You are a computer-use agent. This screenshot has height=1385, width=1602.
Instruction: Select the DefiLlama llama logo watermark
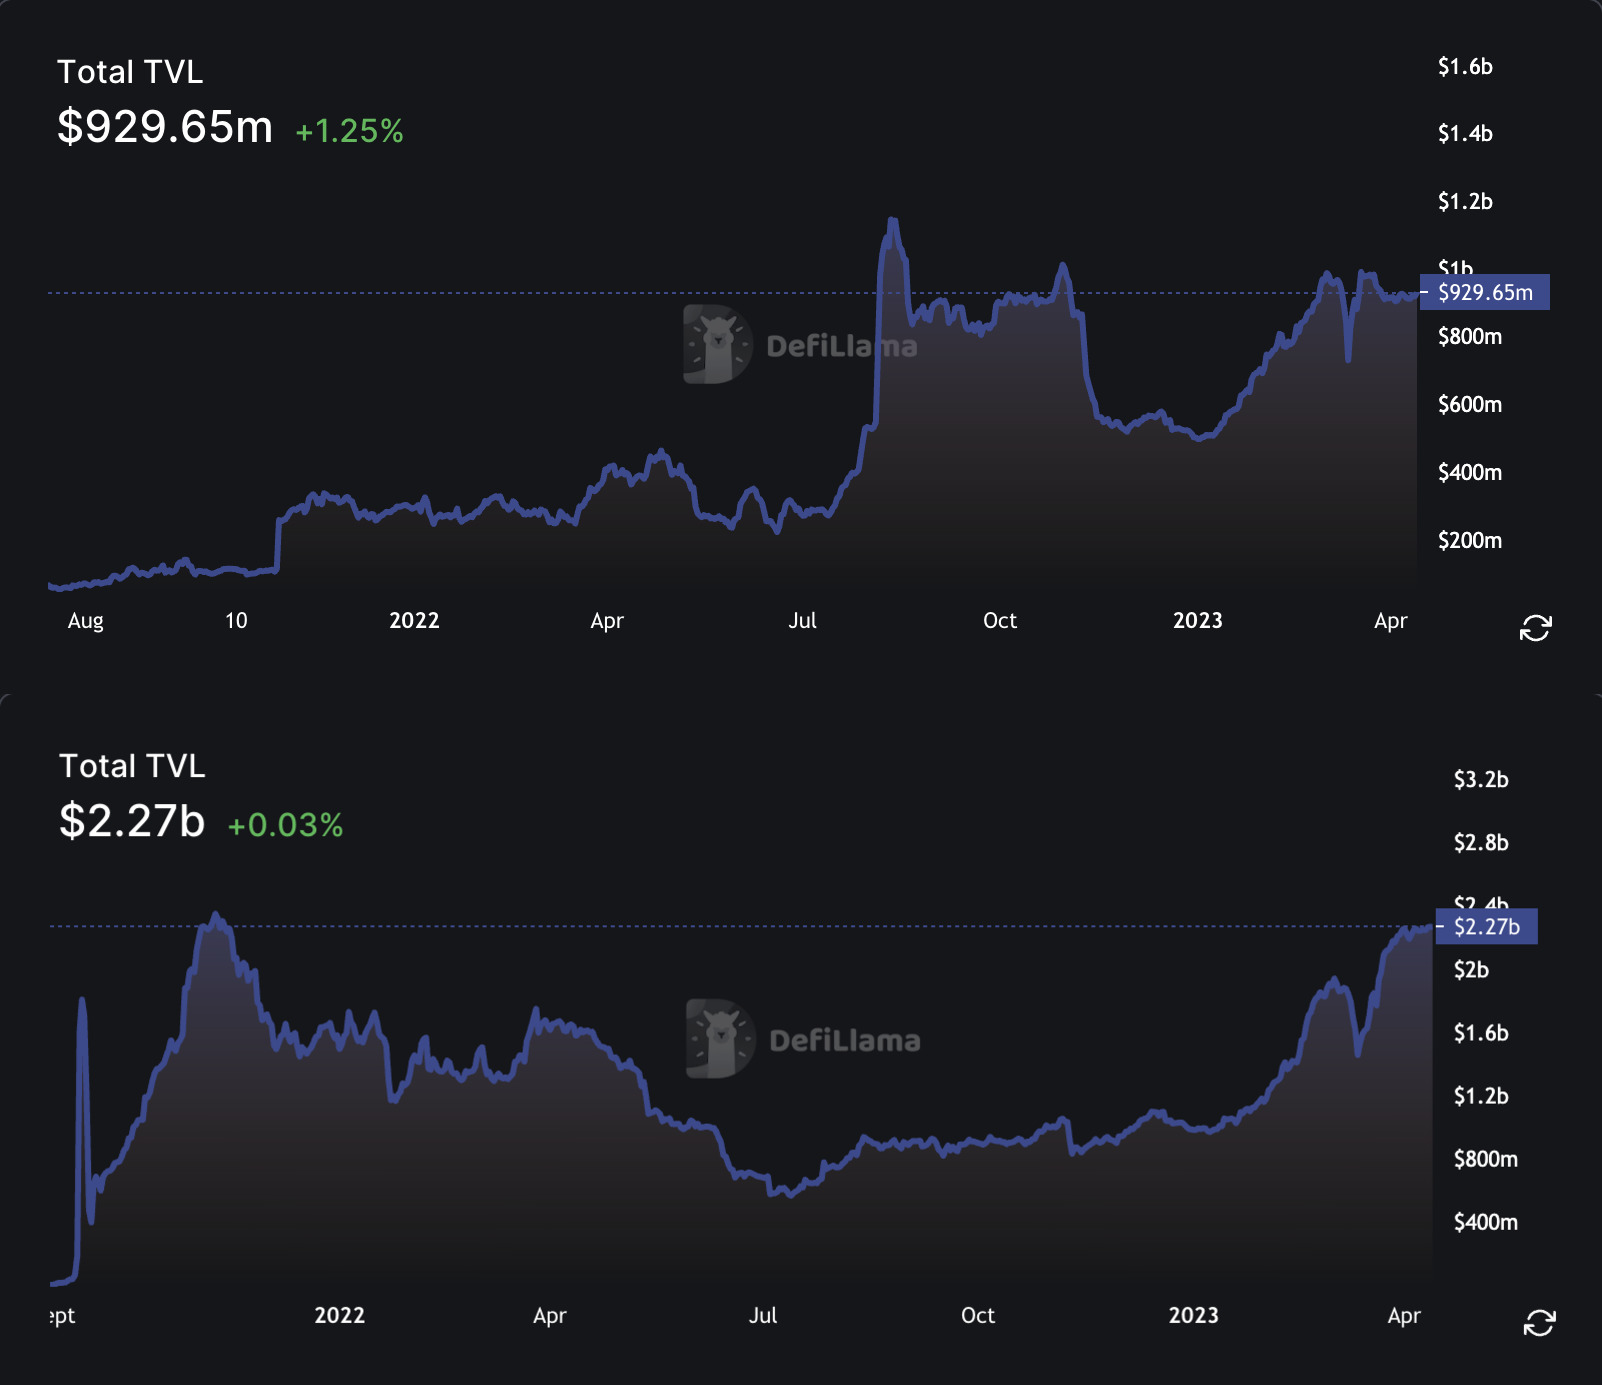[x=715, y=344]
